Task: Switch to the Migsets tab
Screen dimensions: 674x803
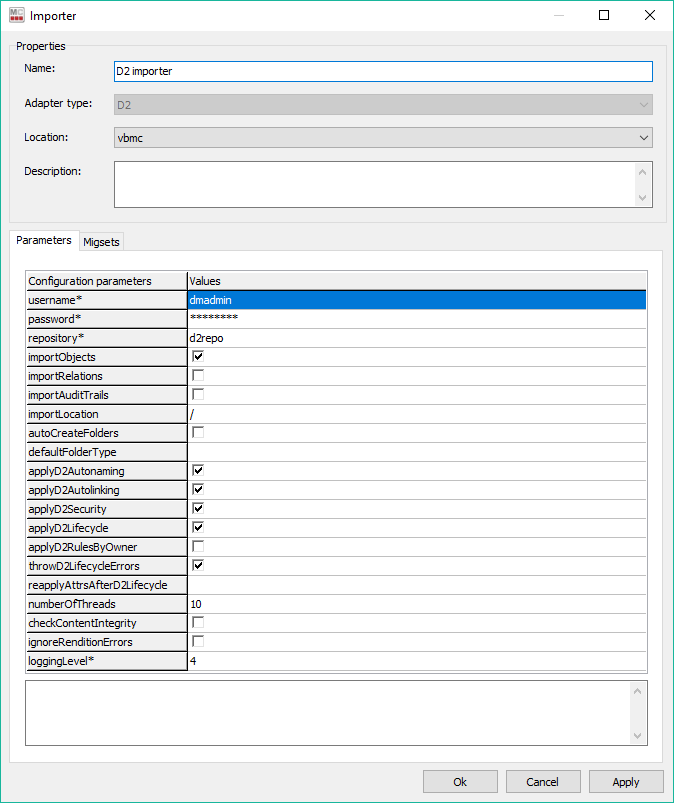Action: [102, 242]
